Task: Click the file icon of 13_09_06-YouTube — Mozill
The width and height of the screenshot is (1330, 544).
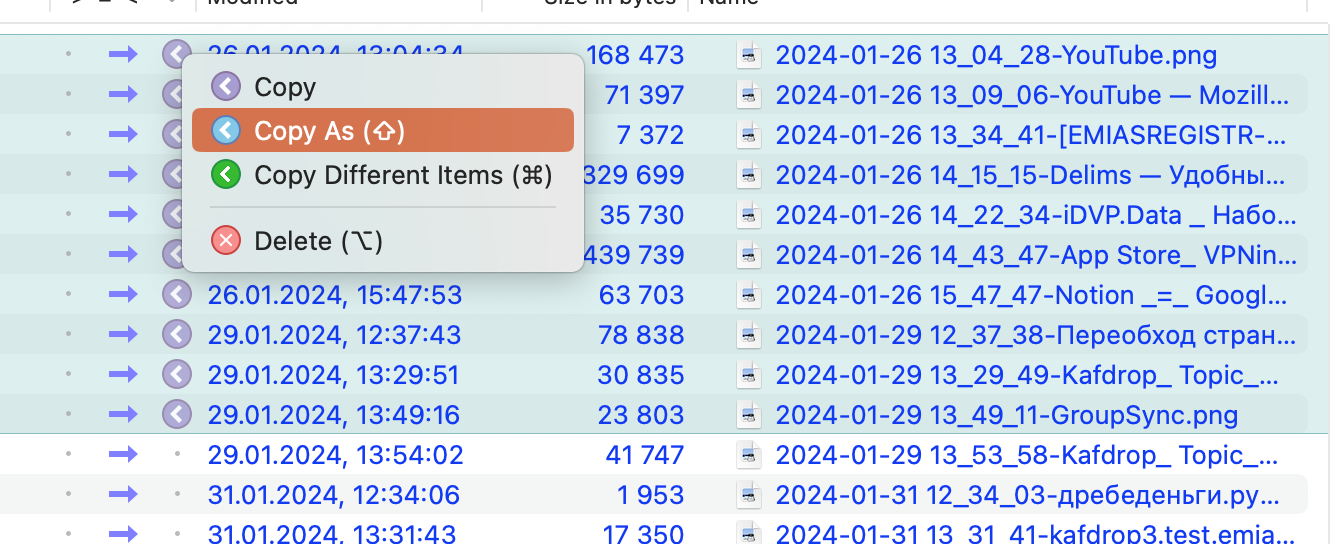Action: pos(749,95)
